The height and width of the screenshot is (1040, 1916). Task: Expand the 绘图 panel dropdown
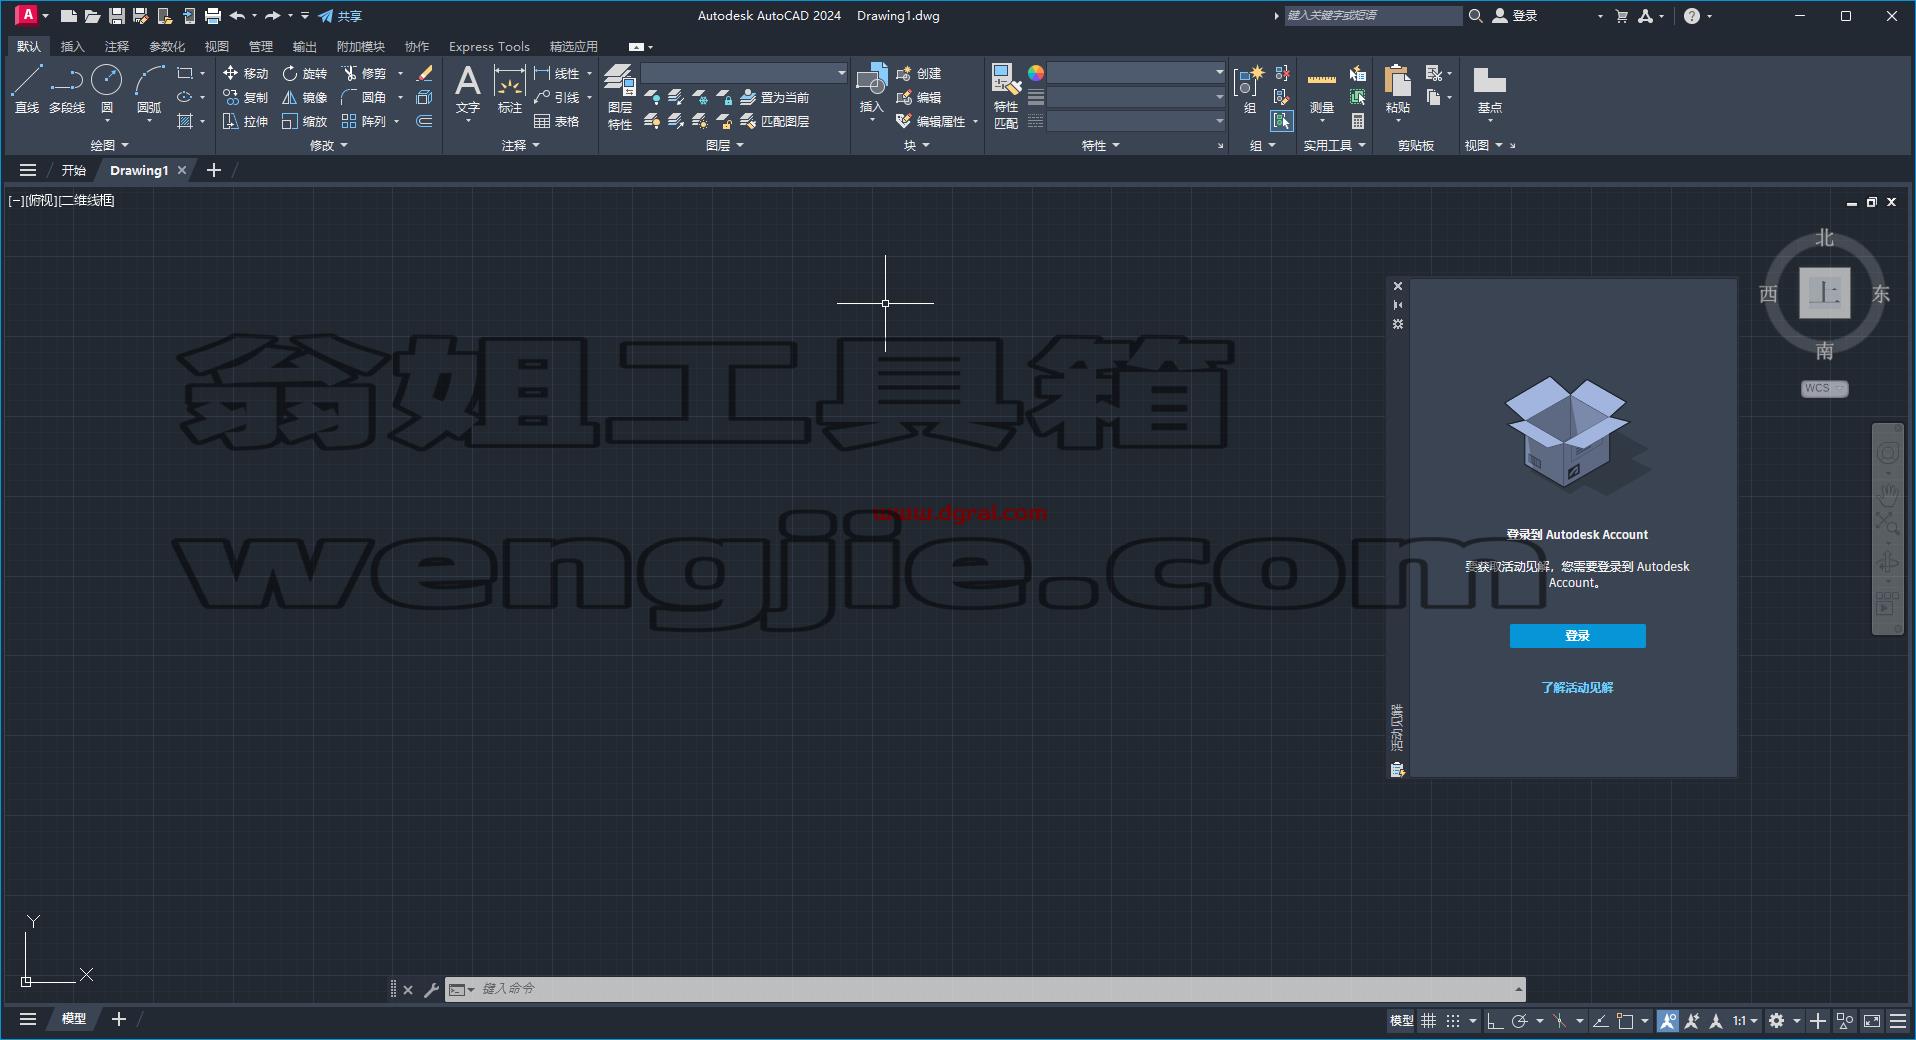[x=110, y=145]
